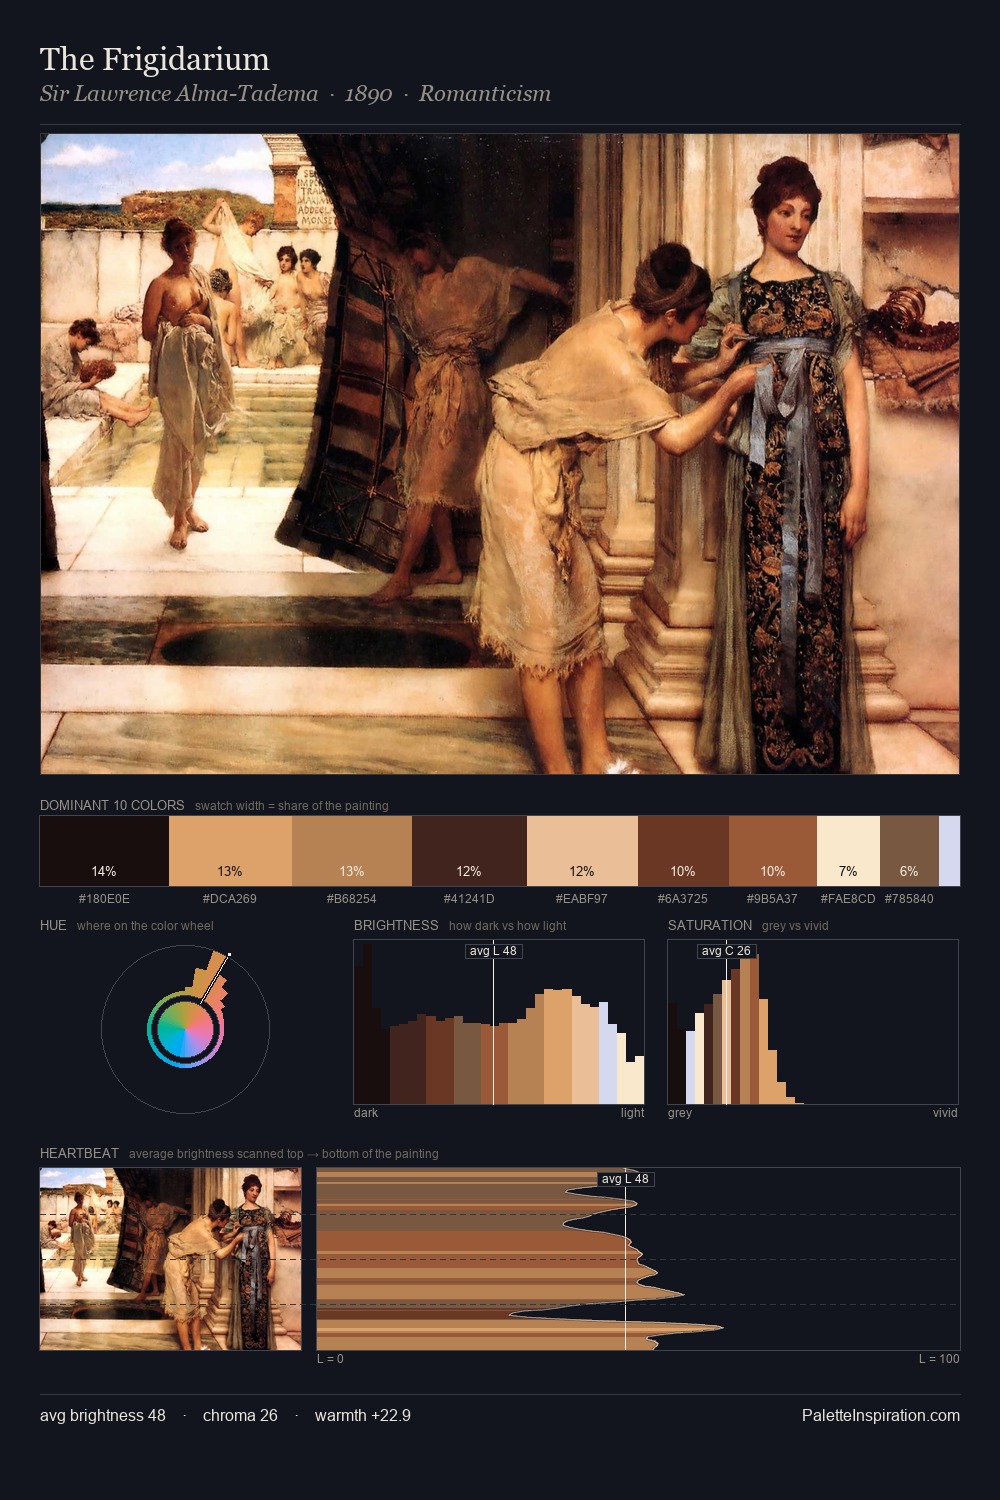Image resolution: width=1000 pixels, height=1500 pixels.
Task: Click the 'light' axis label
Action: coord(633,1113)
